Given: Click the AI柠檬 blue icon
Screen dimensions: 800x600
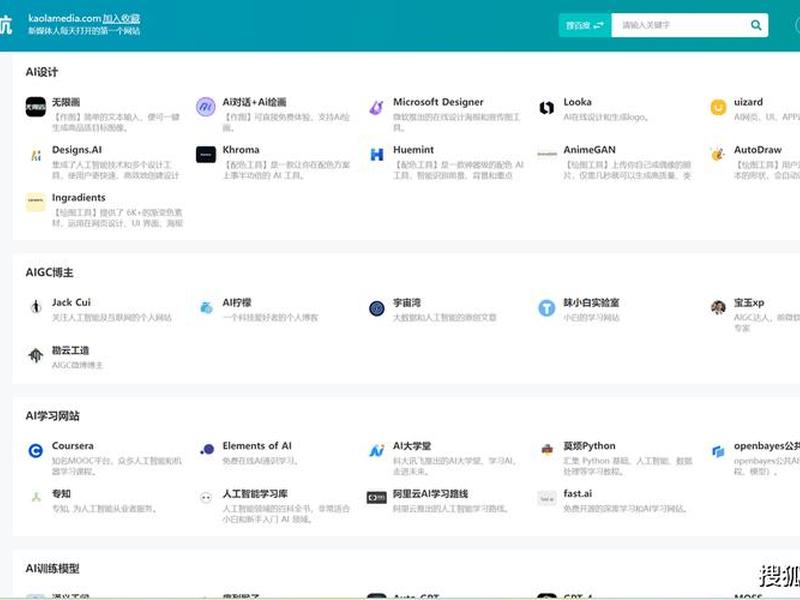Looking at the screenshot, I should coord(206,308).
